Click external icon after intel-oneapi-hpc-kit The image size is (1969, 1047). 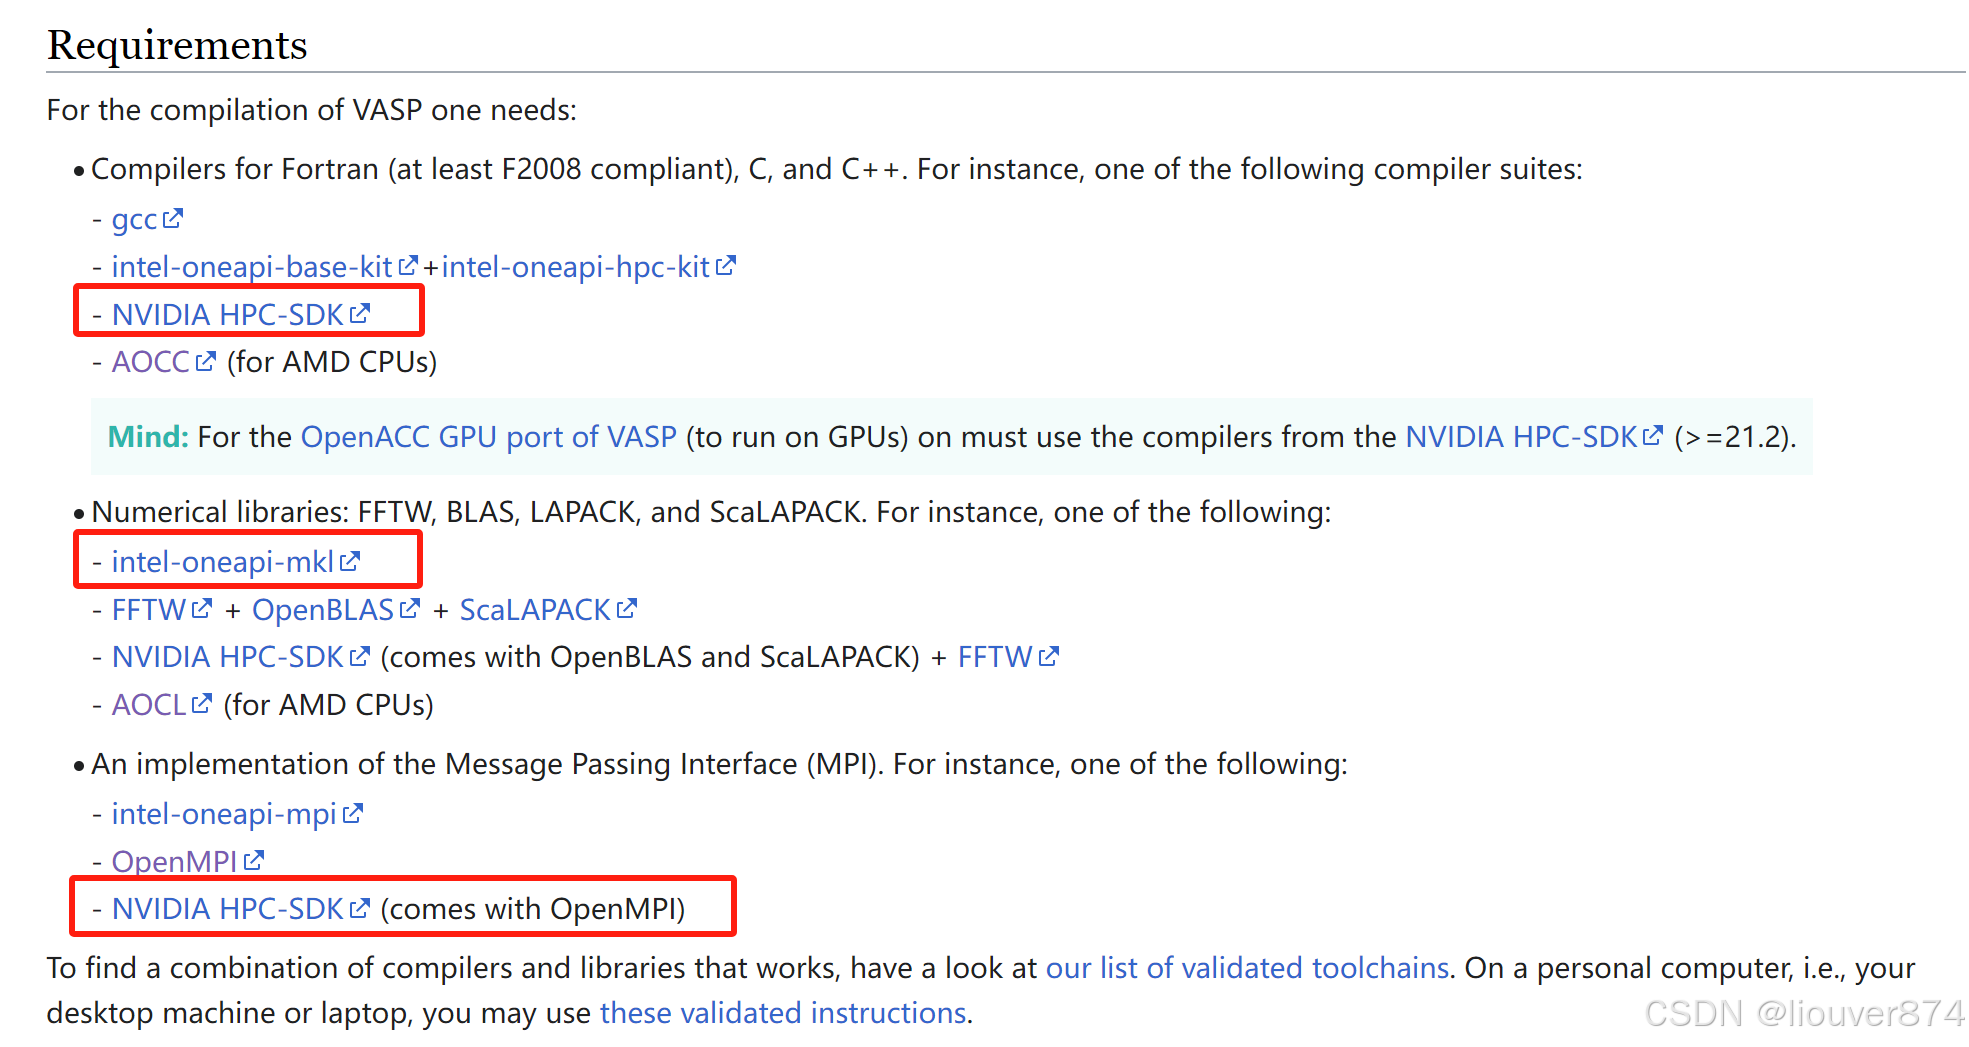pos(726,266)
